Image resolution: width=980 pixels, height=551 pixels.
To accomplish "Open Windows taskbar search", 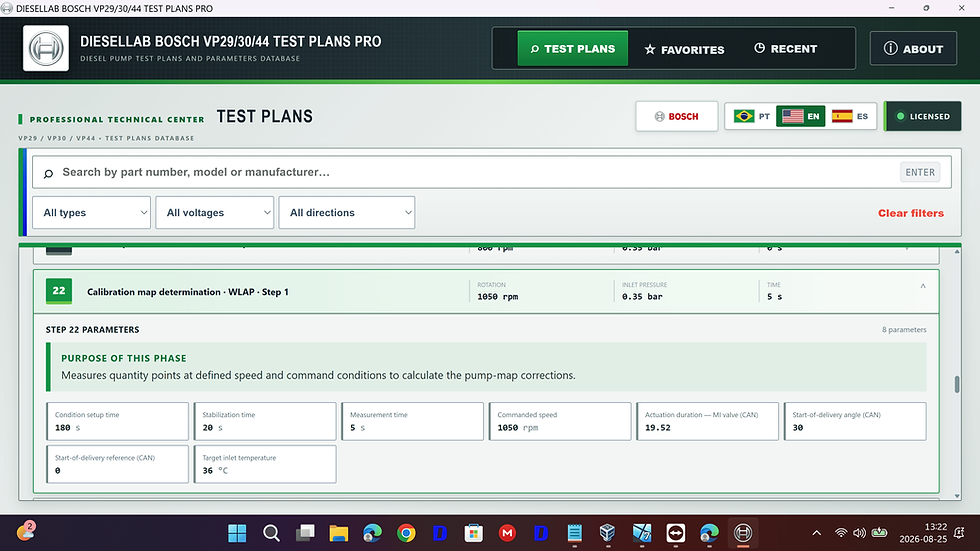I will [271, 533].
